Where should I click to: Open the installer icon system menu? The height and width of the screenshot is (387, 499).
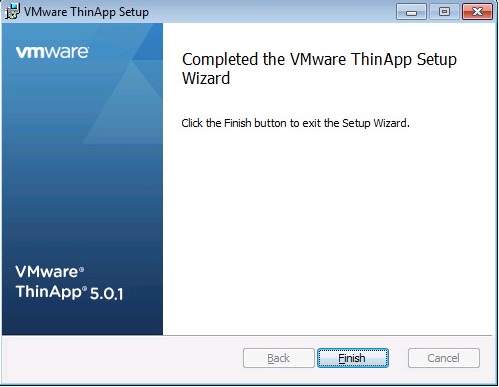click(12, 12)
